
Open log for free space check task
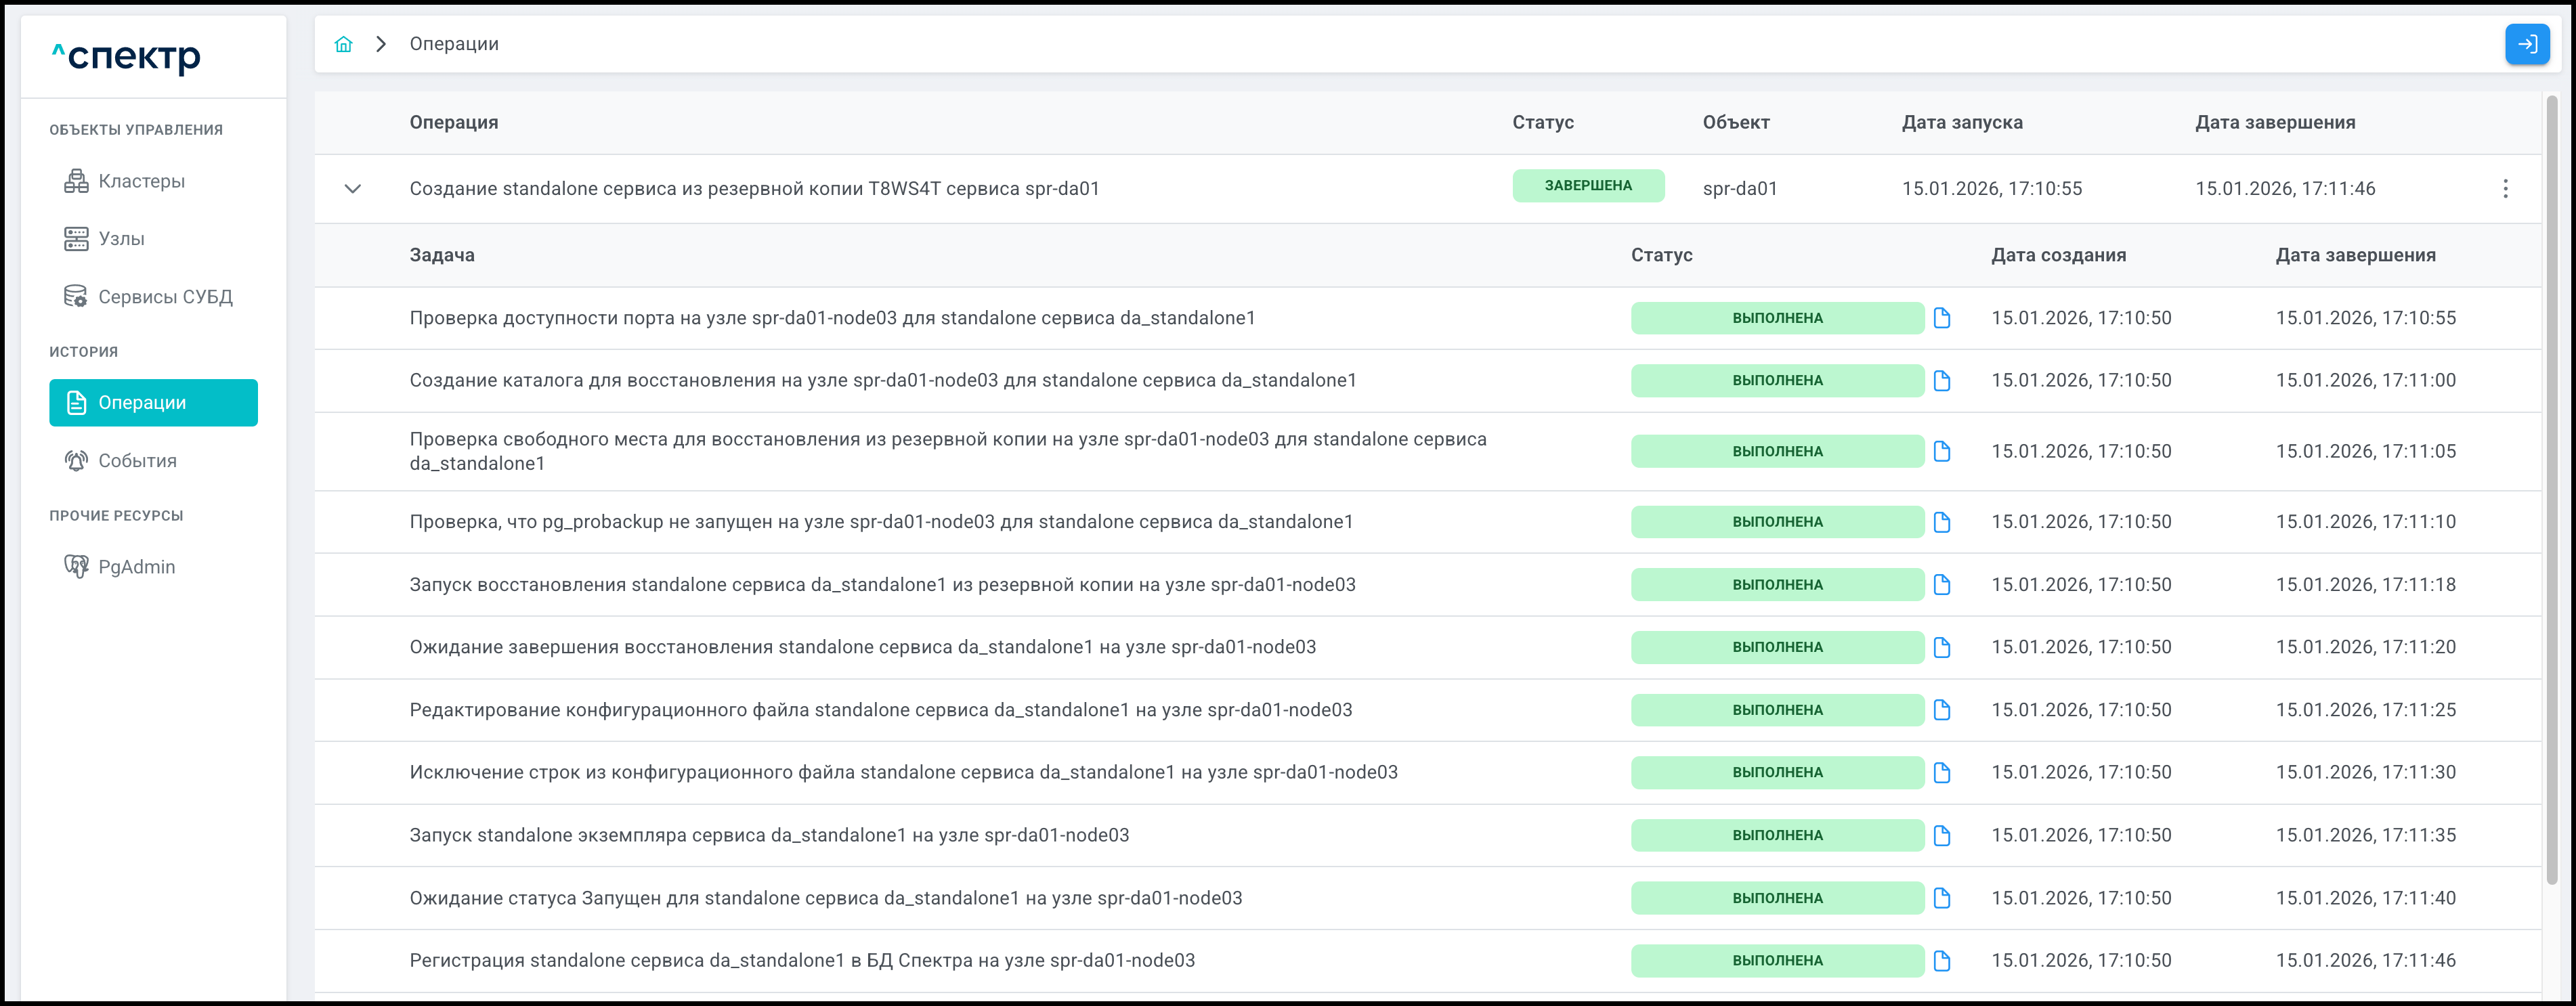tap(1941, 451)
